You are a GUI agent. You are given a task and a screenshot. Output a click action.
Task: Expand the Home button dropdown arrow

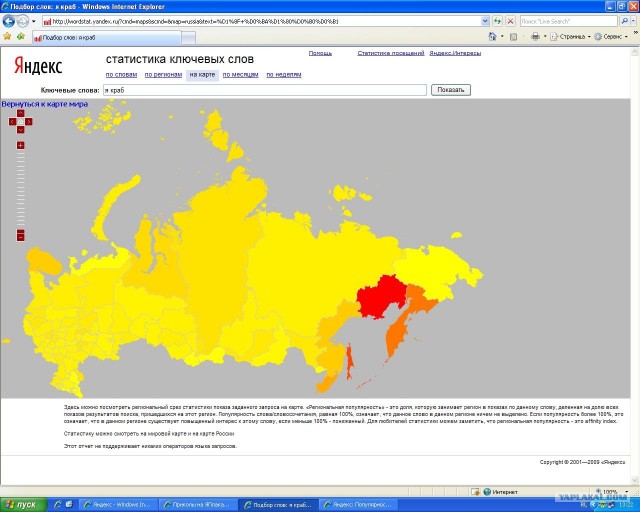502,37
